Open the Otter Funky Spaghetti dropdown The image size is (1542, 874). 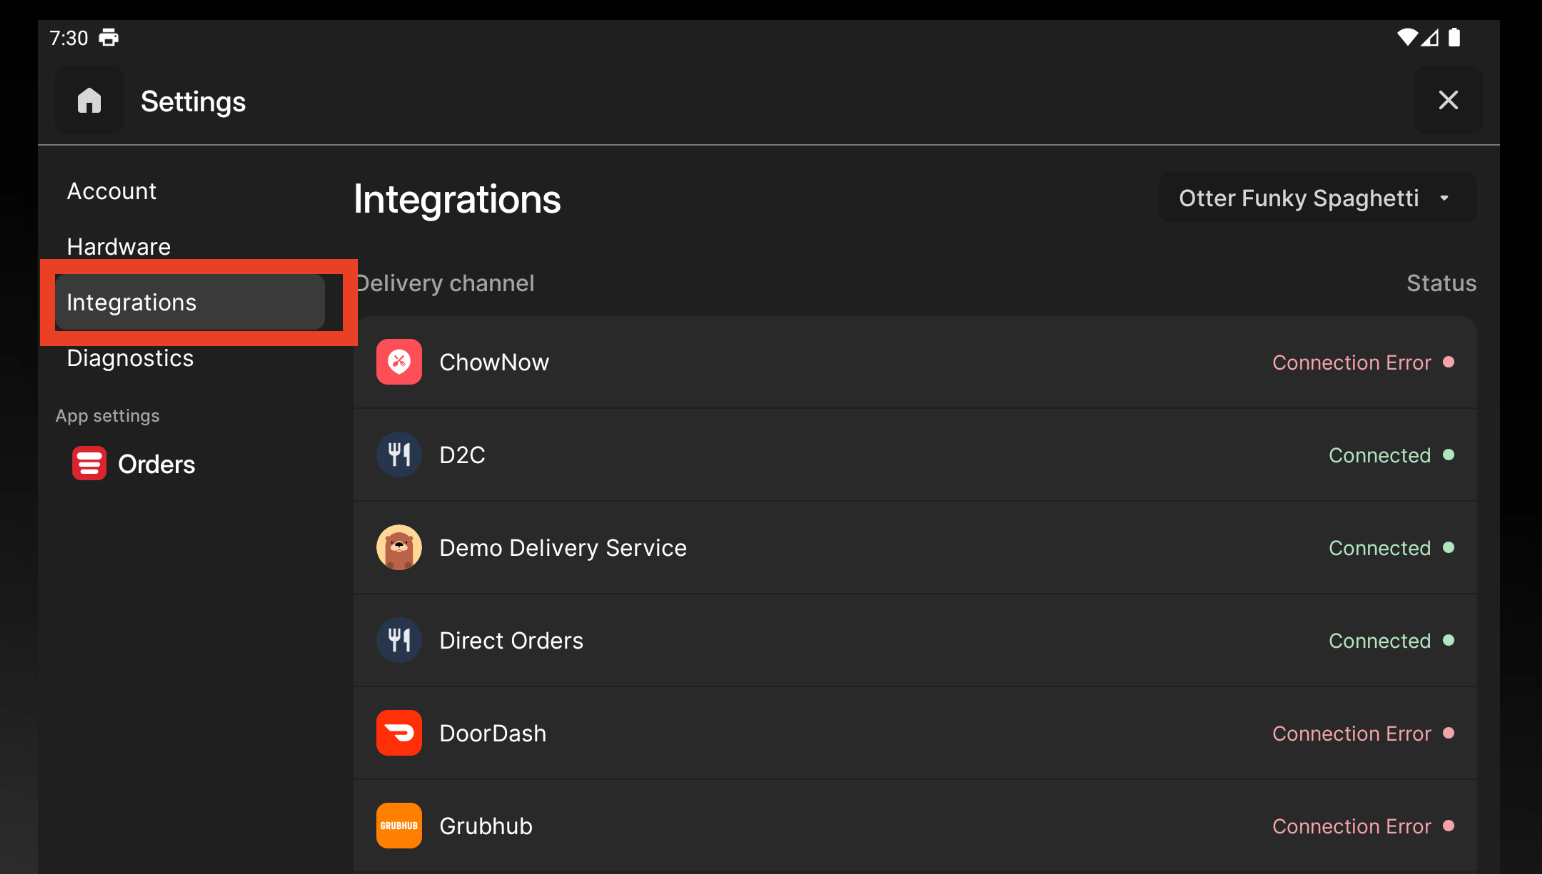tap(1298, 198)
